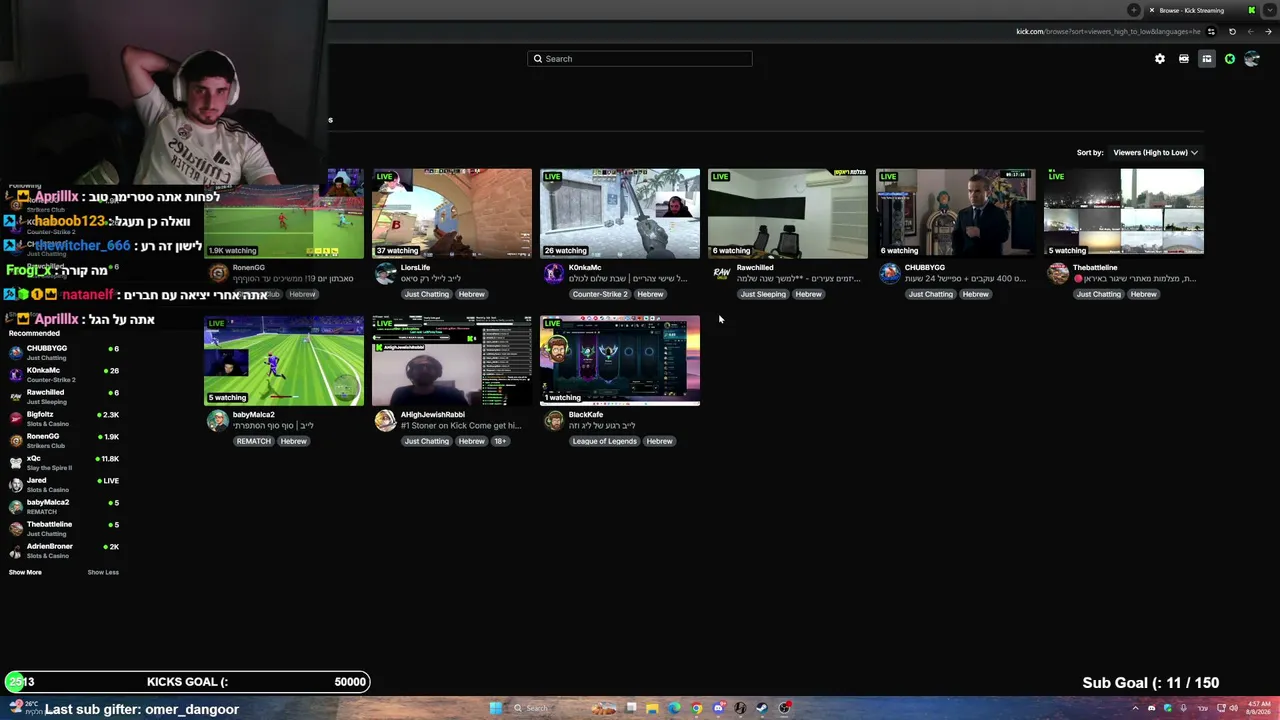Open Discord from the taskbar
The width and height of the screenshot is (1280, 720).
pyautogui.click(x=718, y=709)
